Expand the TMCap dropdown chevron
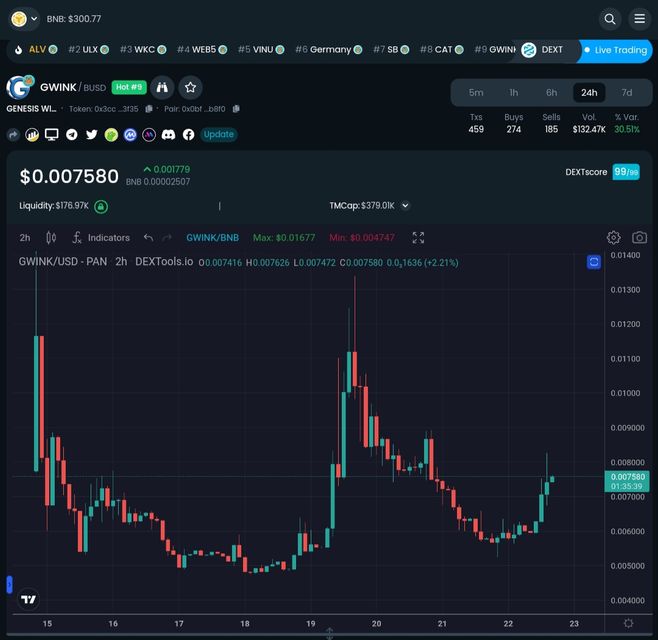The width and height of the screenshot is (658, 640). pos(405,206)
